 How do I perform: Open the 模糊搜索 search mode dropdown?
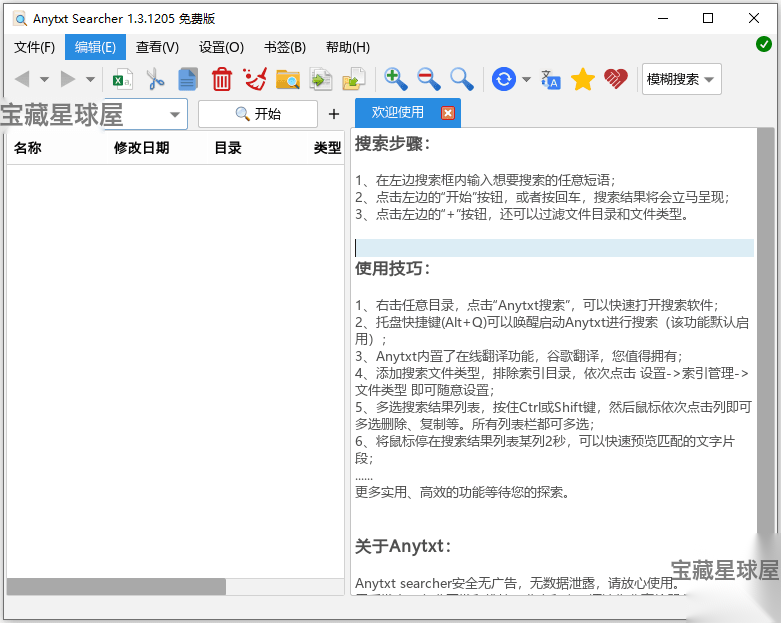[x=681, y=79]
